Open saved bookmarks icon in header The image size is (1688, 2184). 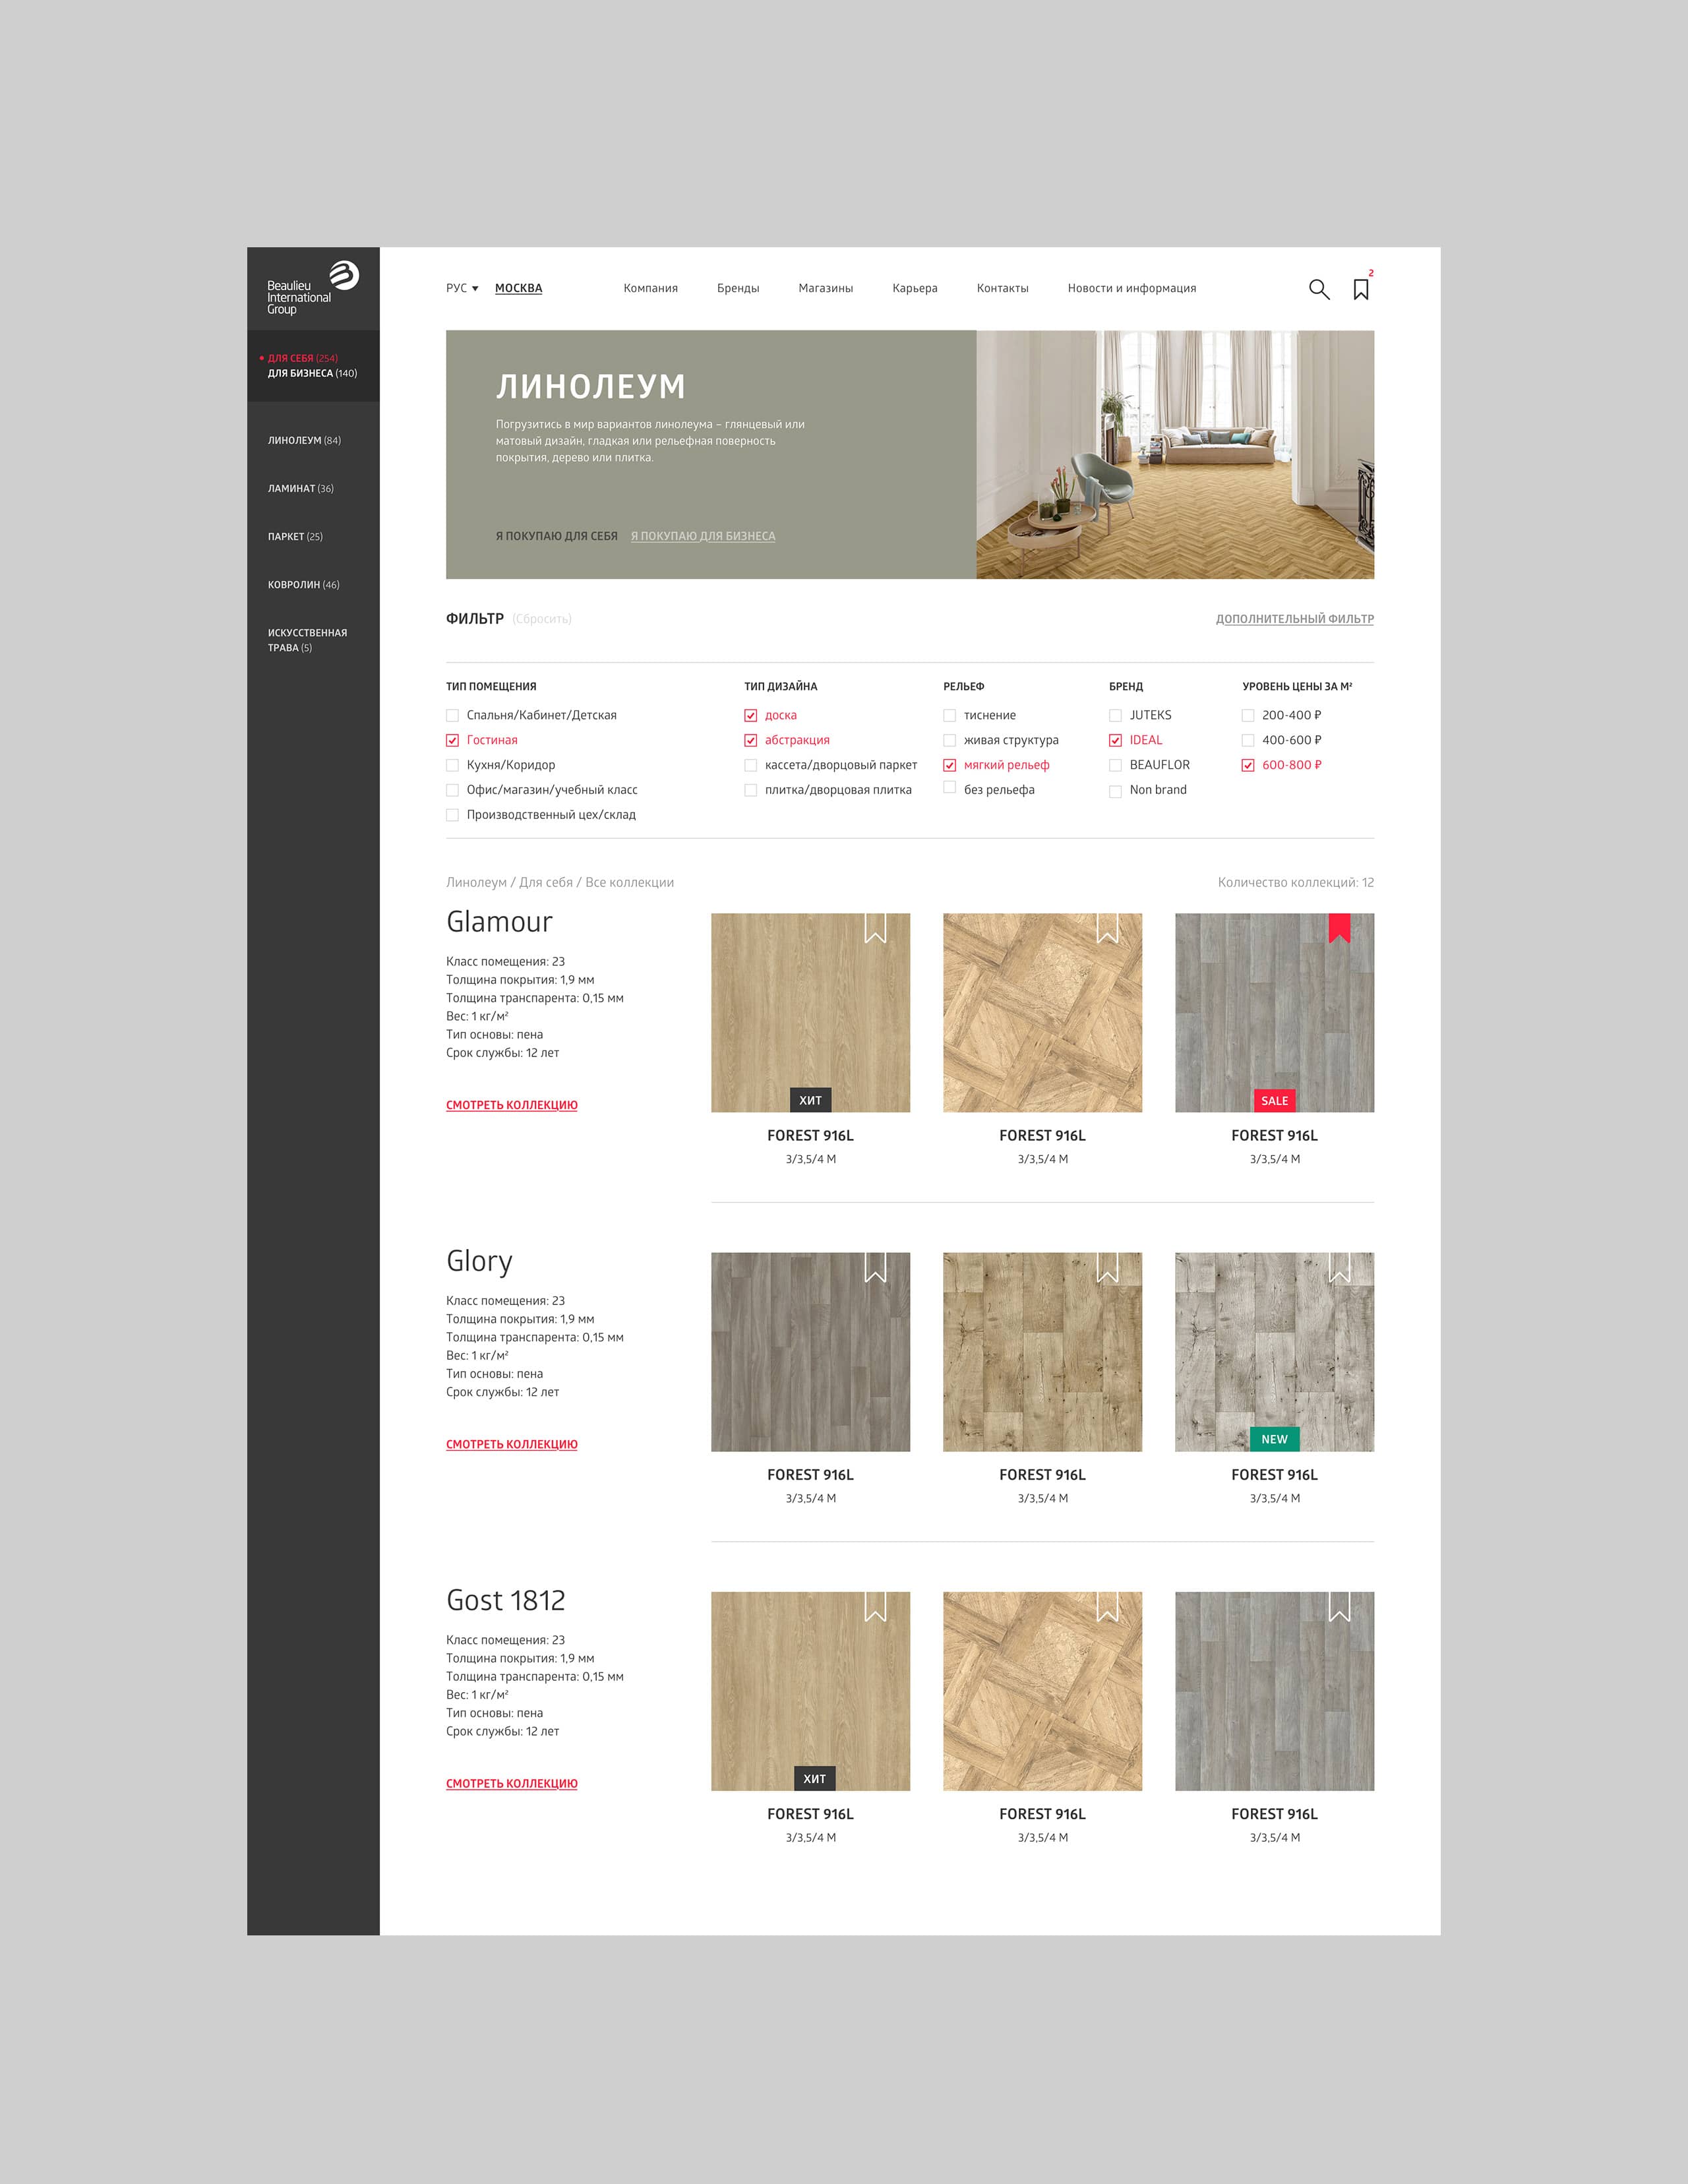point(1361,289)
